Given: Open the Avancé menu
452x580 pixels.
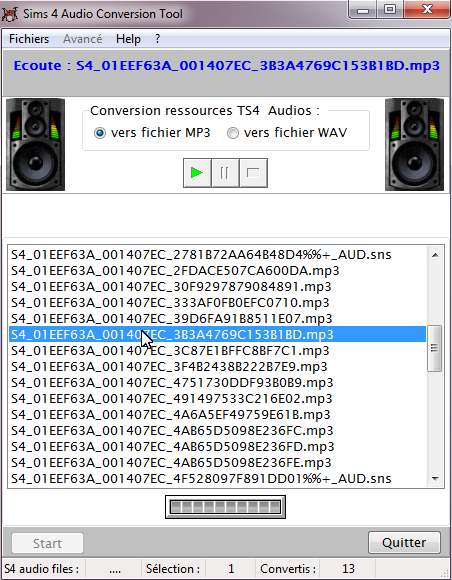Looking at the screenshot, I should [x=82, y=39].
